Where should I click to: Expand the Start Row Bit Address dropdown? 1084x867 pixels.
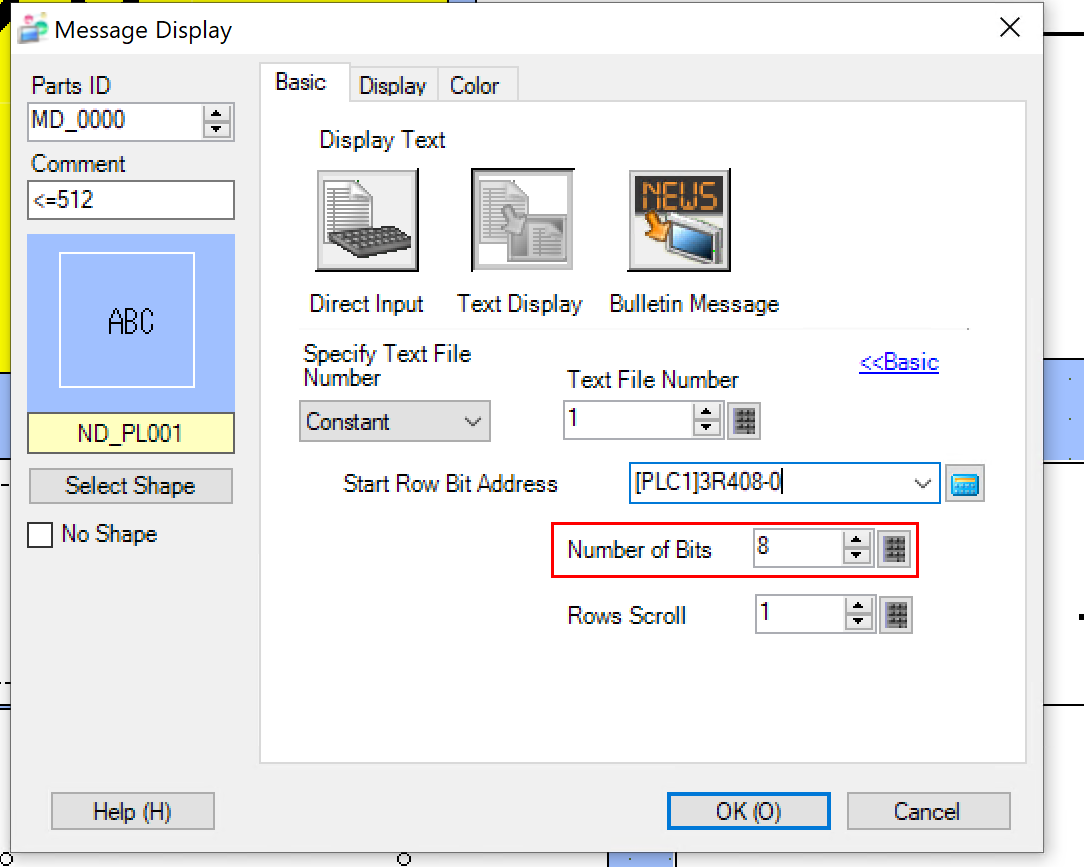tap(922, 484)
